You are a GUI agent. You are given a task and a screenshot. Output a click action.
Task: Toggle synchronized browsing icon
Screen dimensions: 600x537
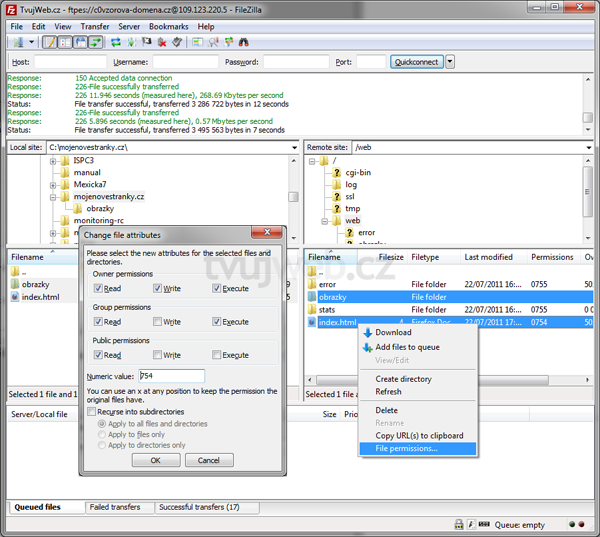(229, 42)
